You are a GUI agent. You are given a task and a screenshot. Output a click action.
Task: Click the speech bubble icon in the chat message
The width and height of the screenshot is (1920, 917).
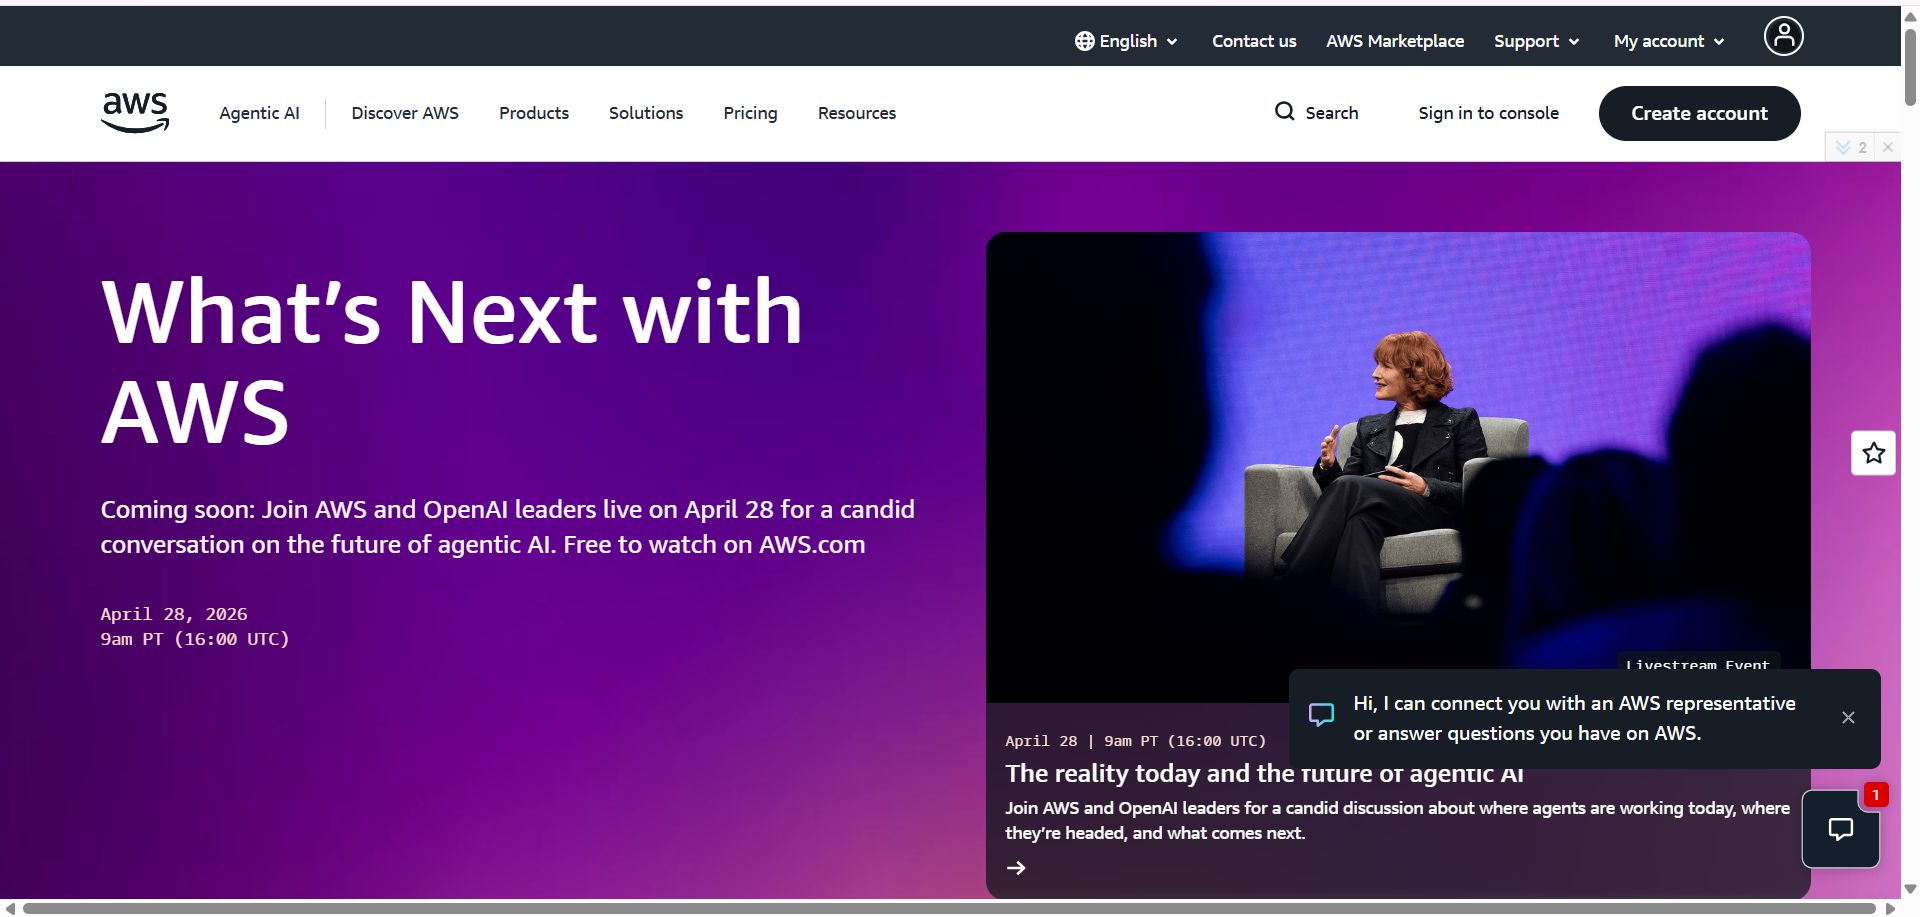(1321, 716)
